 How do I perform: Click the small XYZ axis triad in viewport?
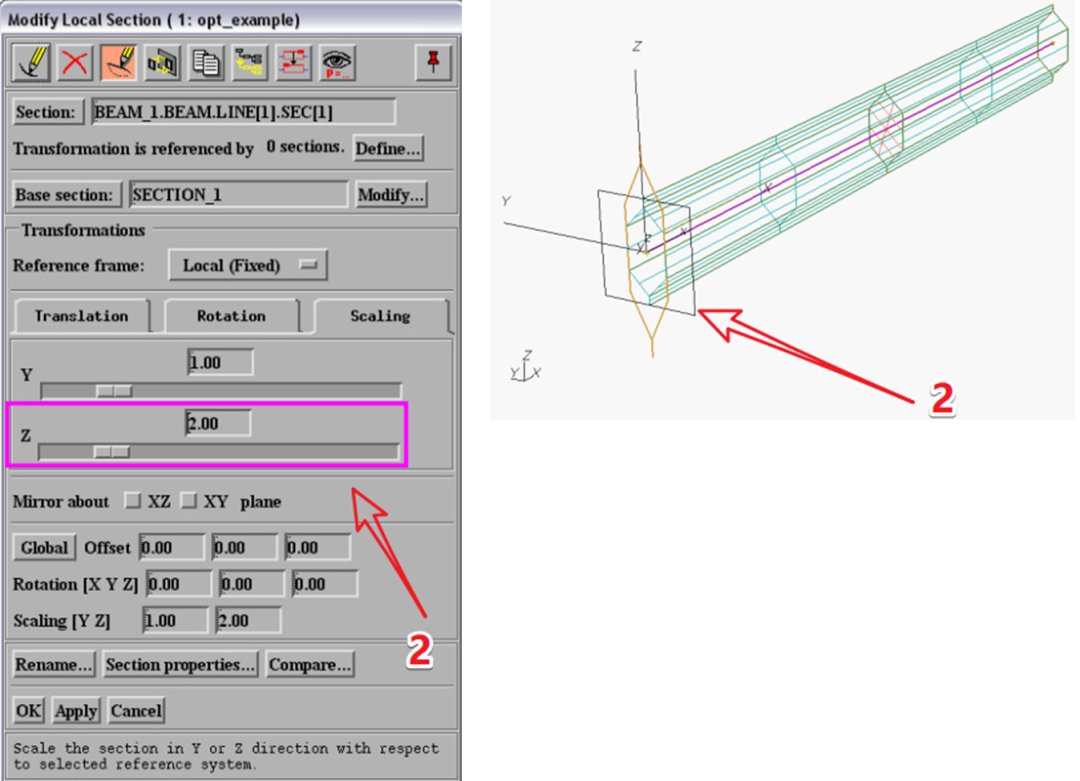tap(526, 366)
